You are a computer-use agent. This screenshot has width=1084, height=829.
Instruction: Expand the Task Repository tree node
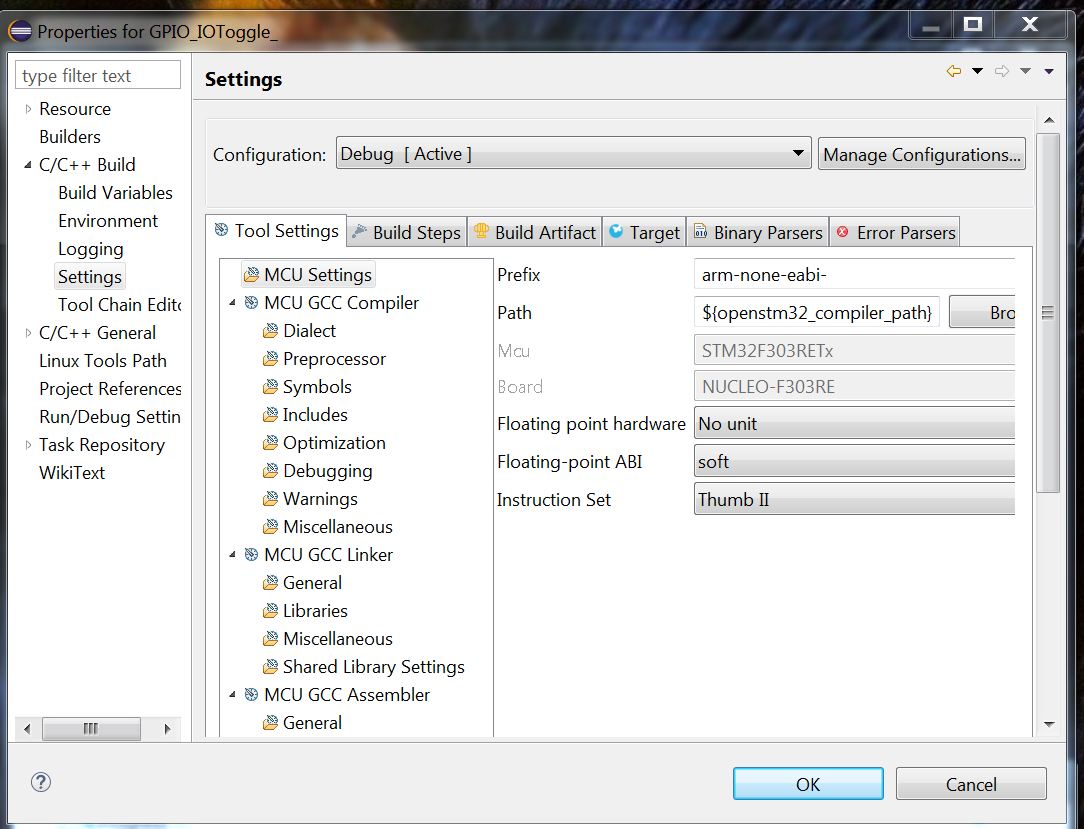(28, 445)
